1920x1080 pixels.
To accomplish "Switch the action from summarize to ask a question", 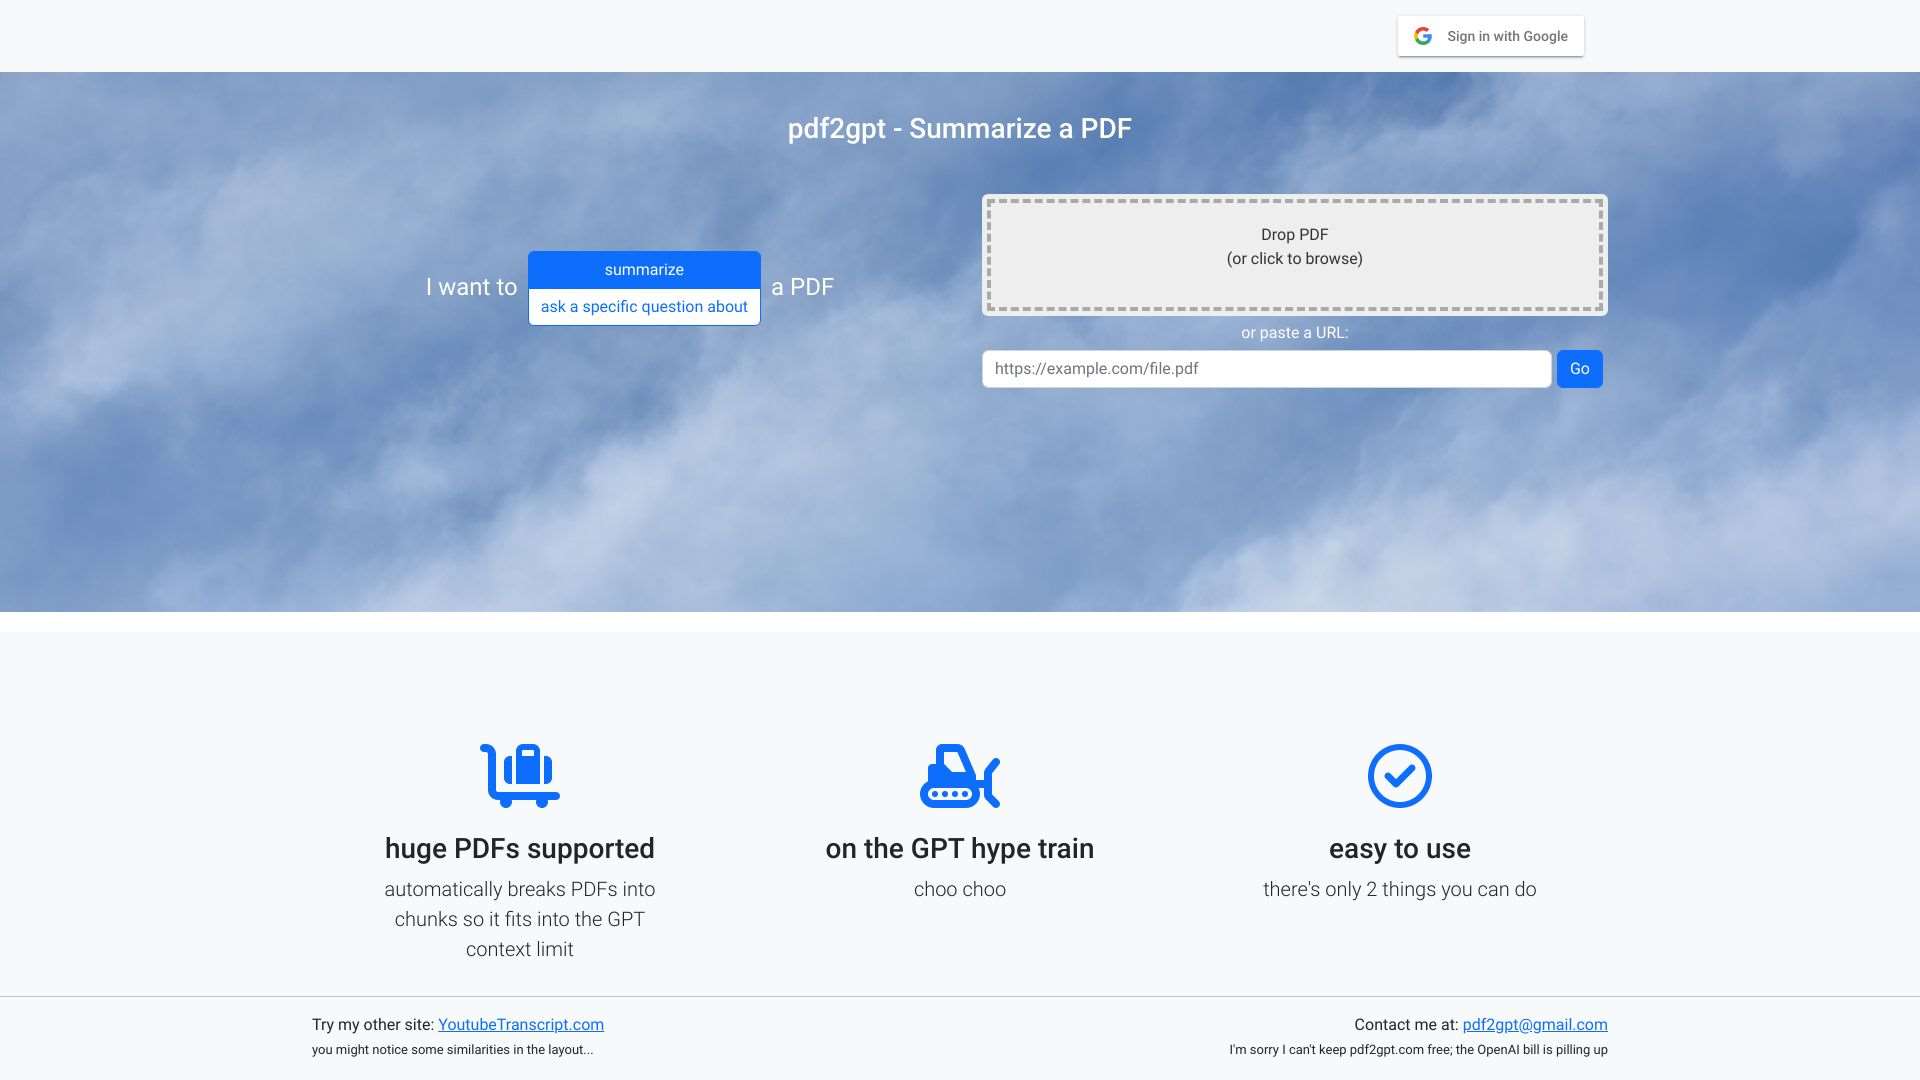I will click(x=643, y=306).
